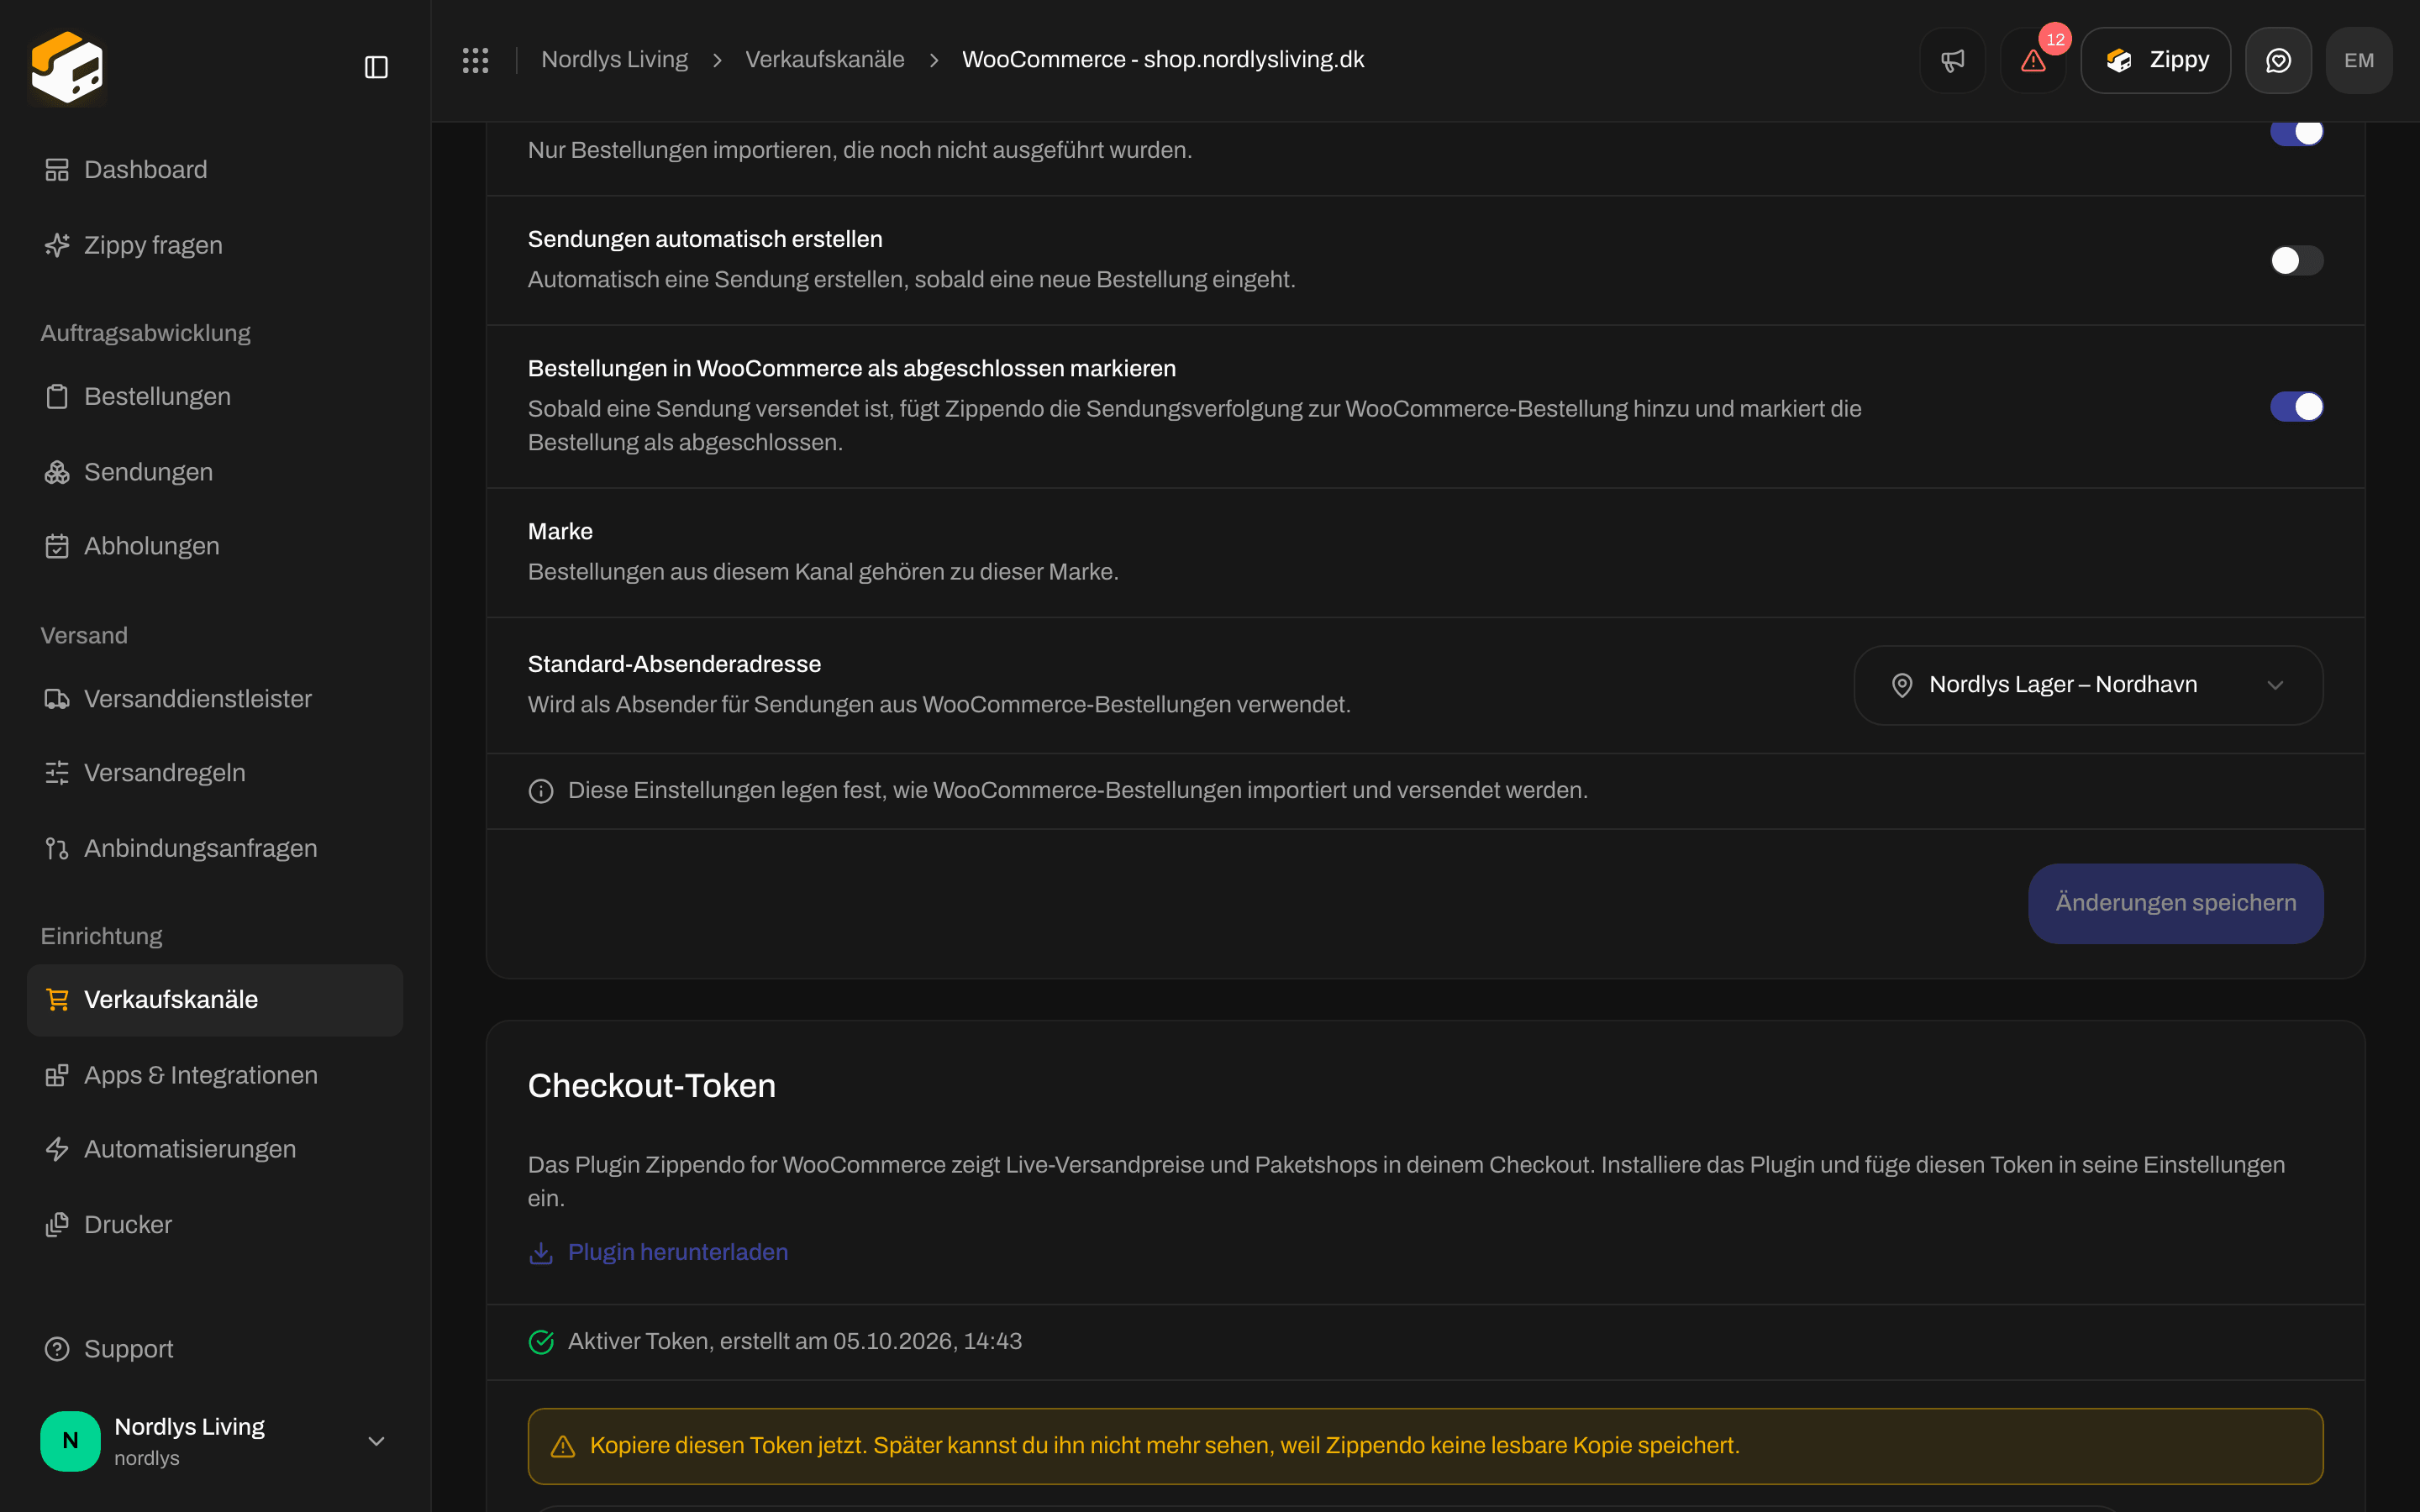The image size is (2420, 1512).
Task: Click the download icon beside Plugin herunterladen
Action: click(541, 1252)
